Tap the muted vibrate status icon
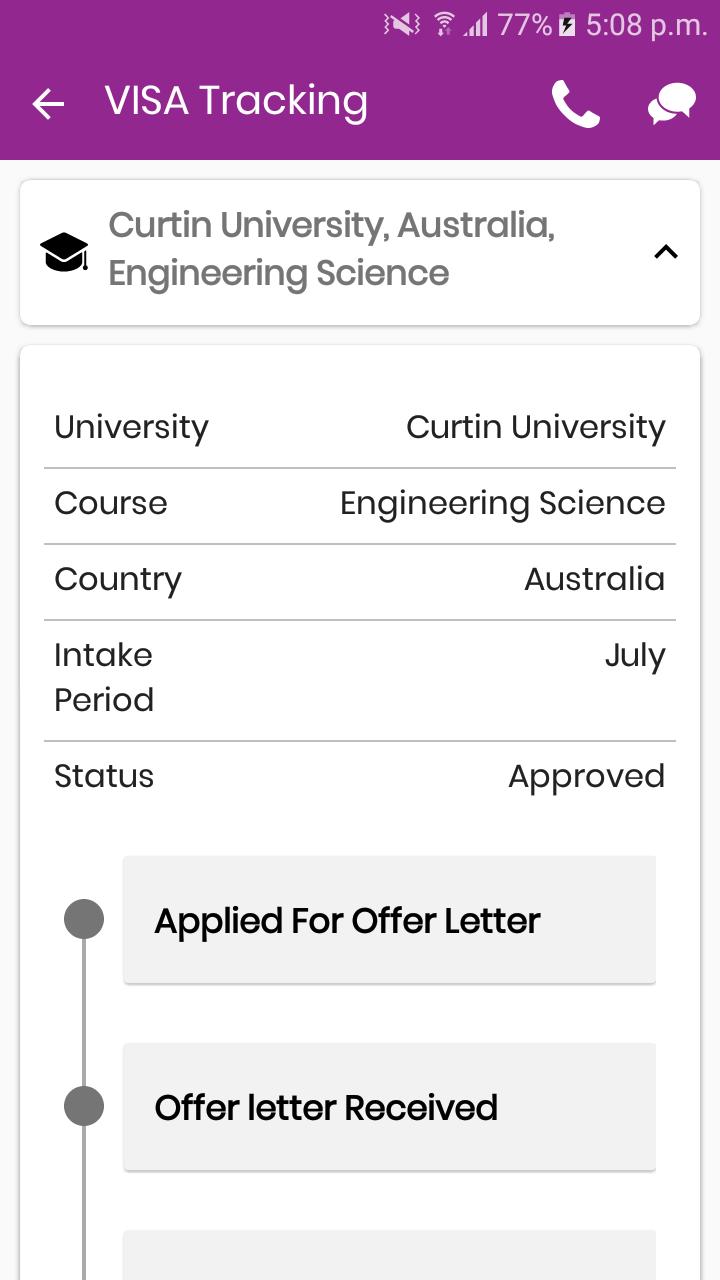The width and height of the screenshot is (720, 1280). click(402, 25)
